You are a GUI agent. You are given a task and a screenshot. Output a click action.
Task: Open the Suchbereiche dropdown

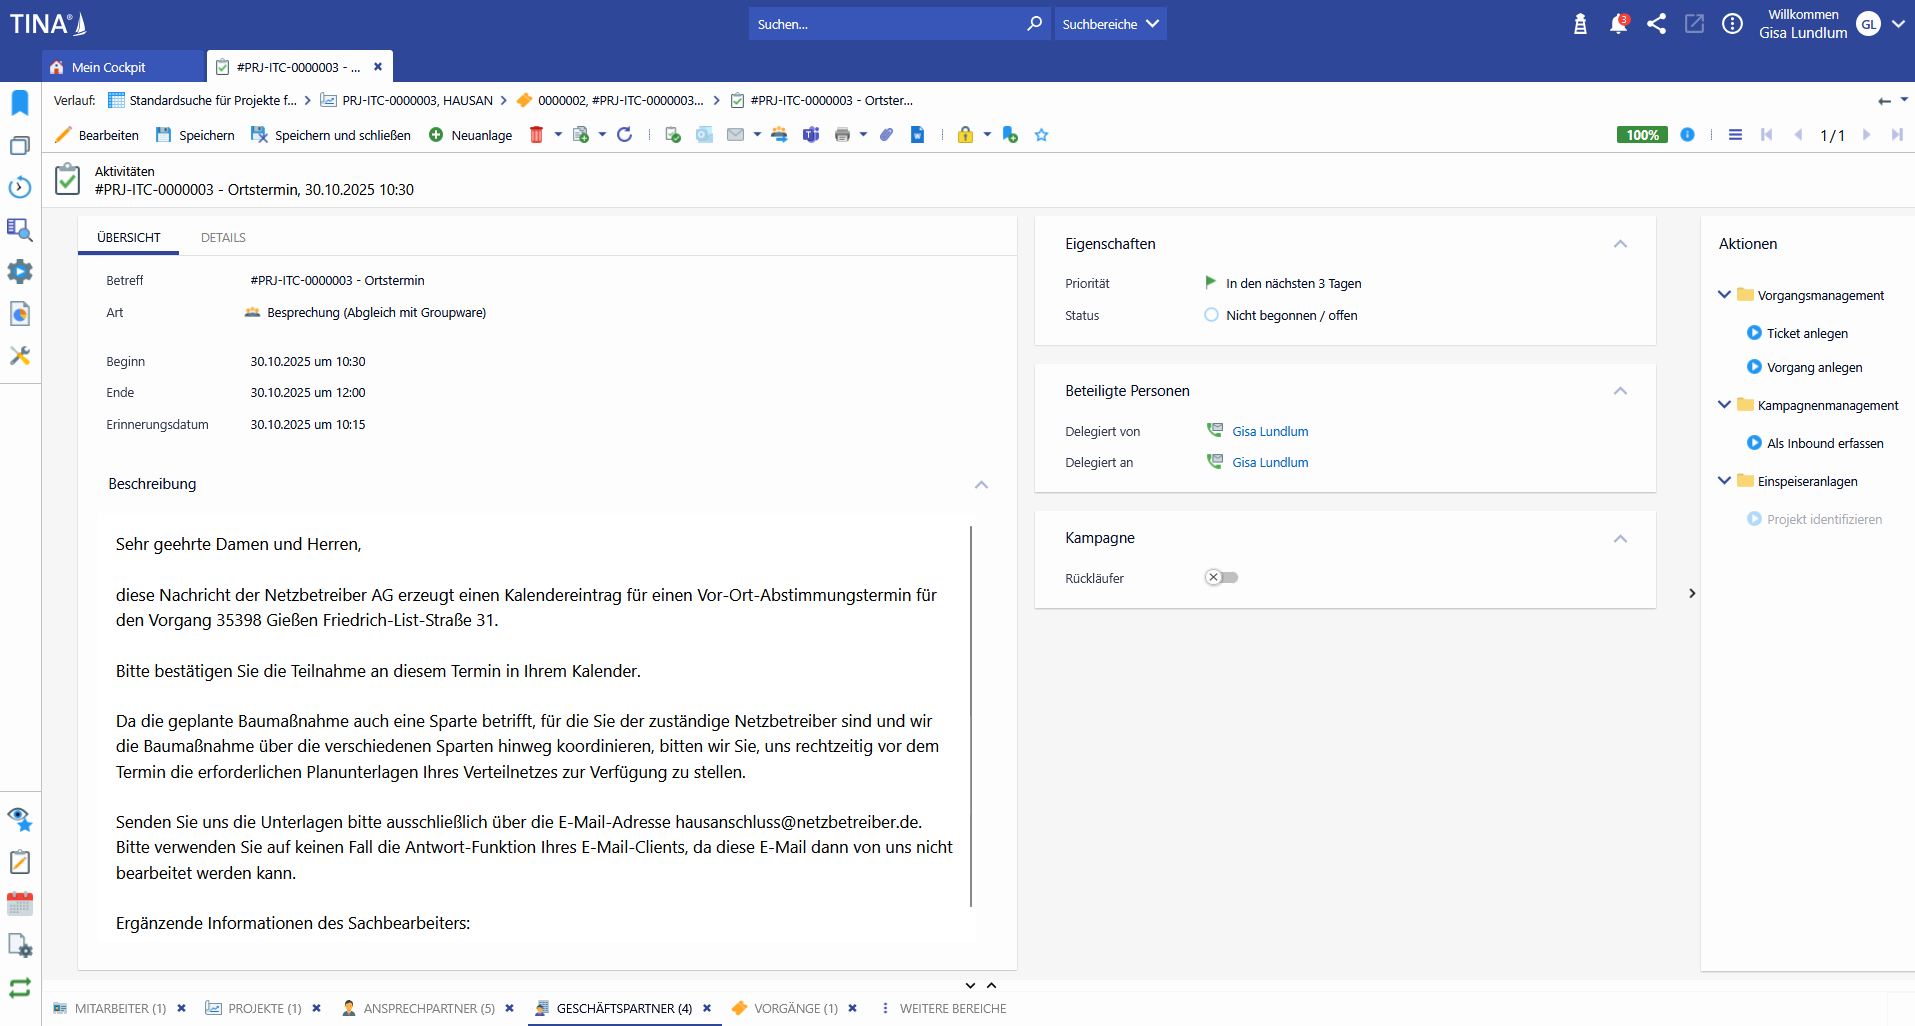coord(1110,24)
